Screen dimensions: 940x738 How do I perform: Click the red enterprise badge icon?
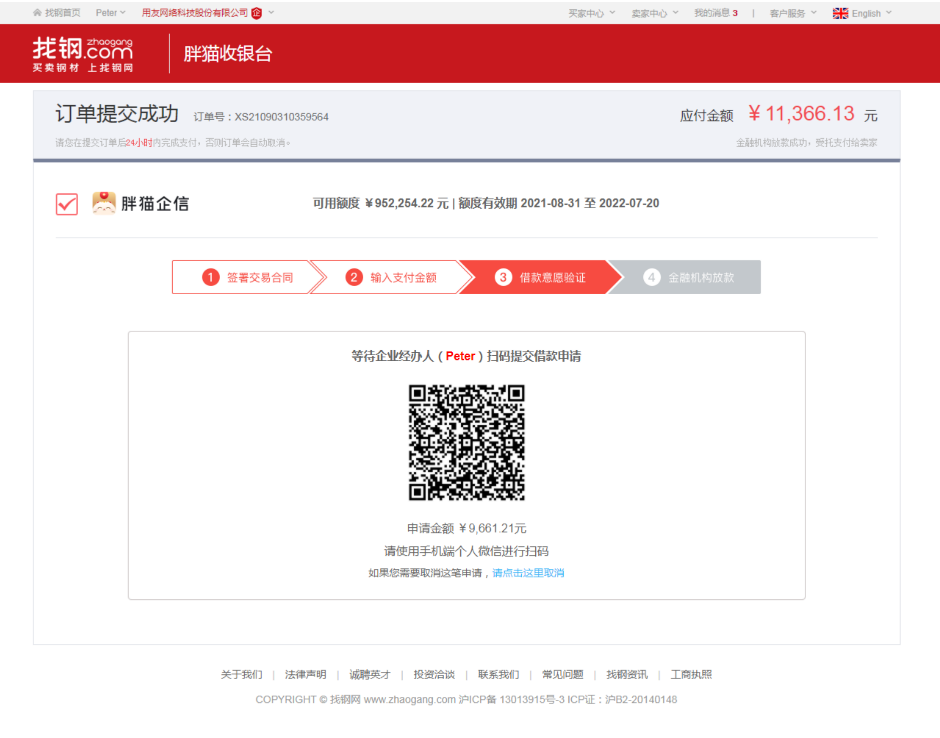tap(257, 13)
